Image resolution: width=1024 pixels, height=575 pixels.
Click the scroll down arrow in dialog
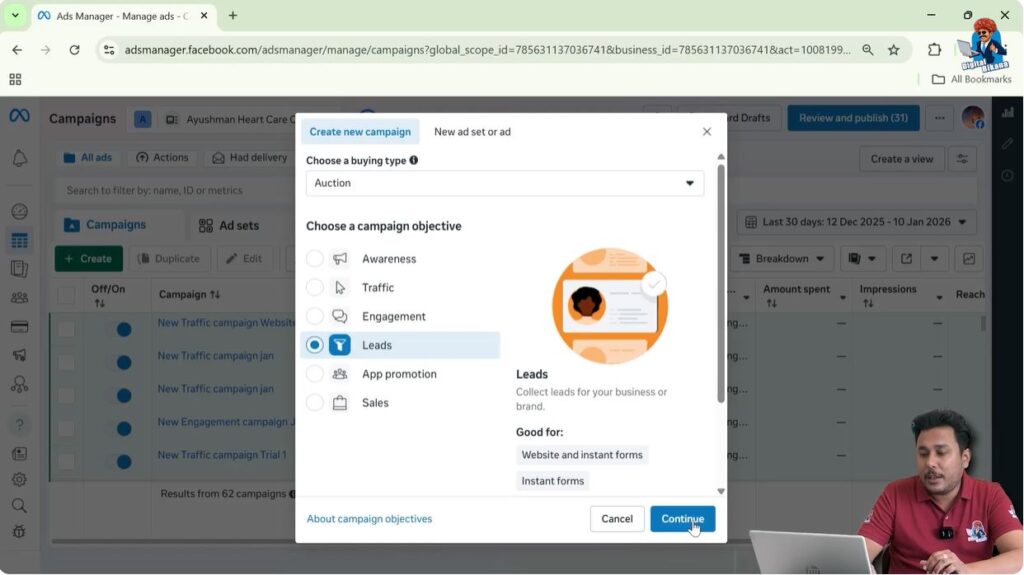[x=721, y=491]
